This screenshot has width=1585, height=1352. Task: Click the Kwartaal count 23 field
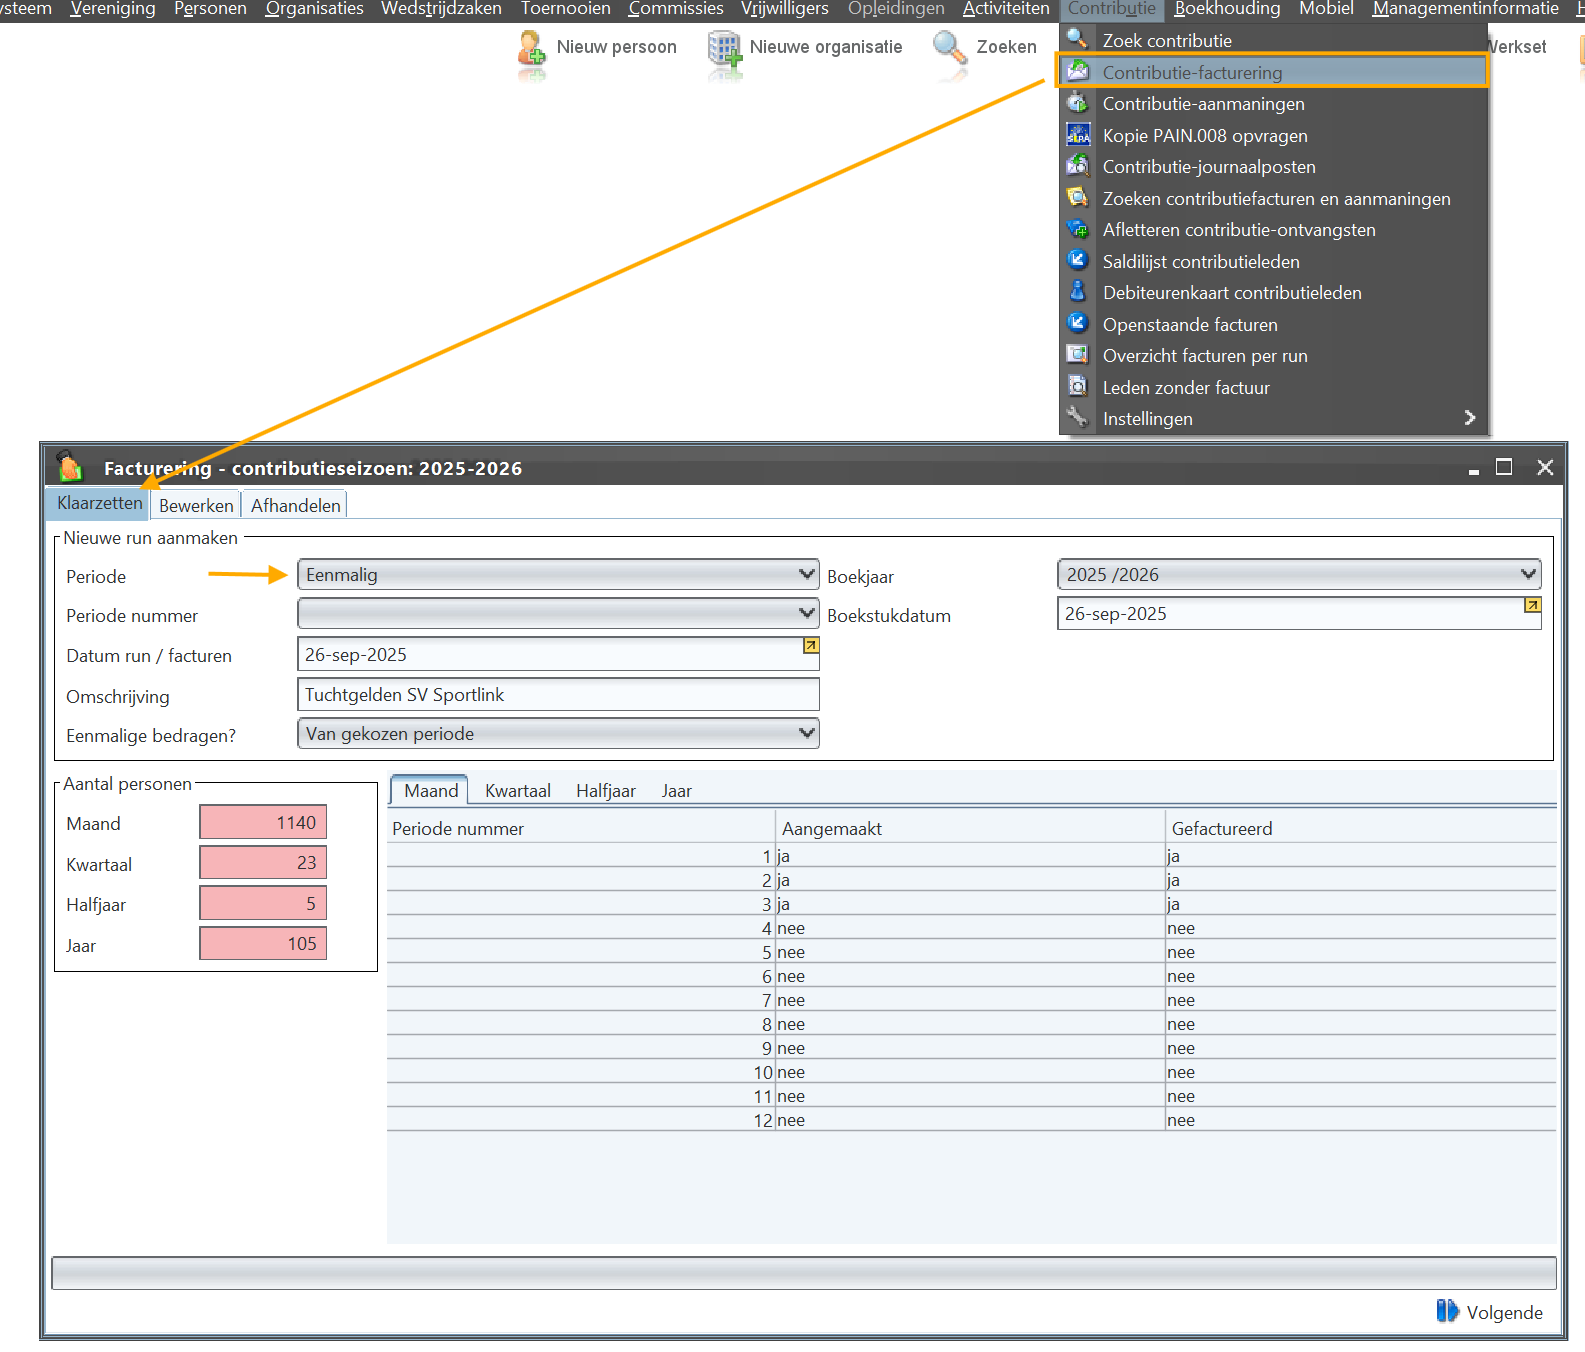click(263, 862)
